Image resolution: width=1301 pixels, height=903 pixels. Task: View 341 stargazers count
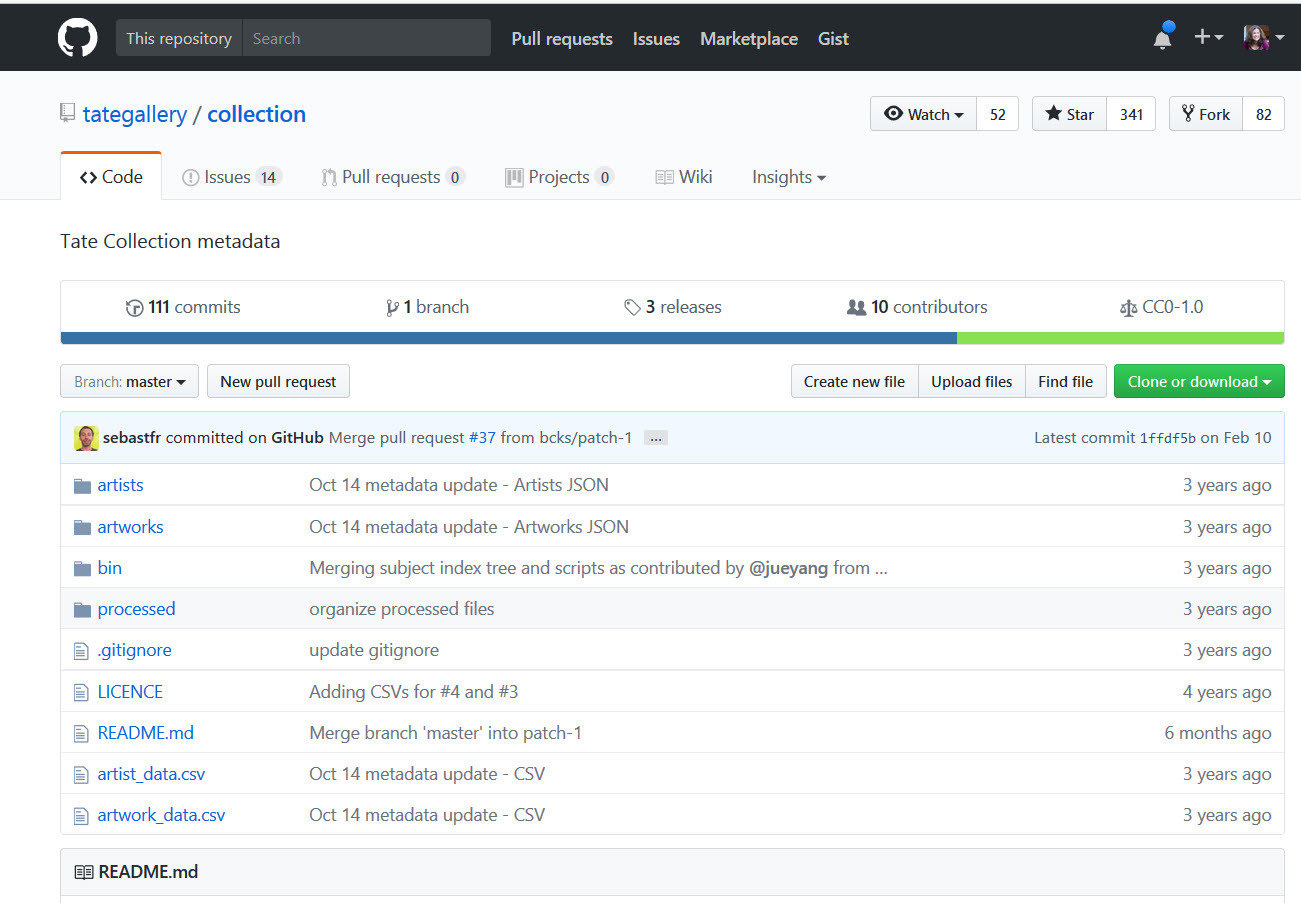pos(1131,114)
